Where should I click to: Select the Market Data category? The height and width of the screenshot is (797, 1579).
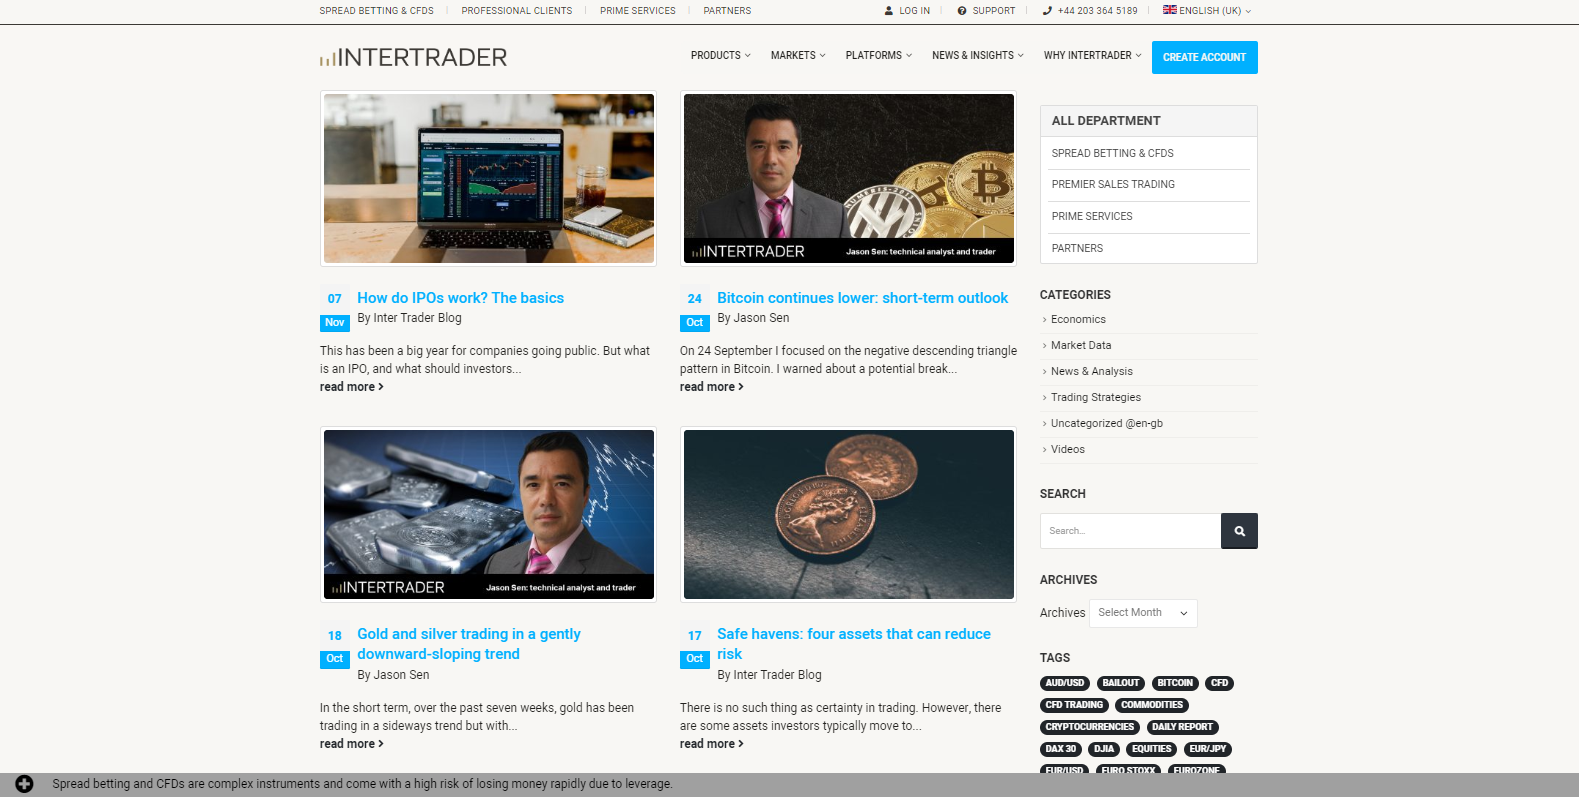pyautogui.click(x=1081, y=346)
